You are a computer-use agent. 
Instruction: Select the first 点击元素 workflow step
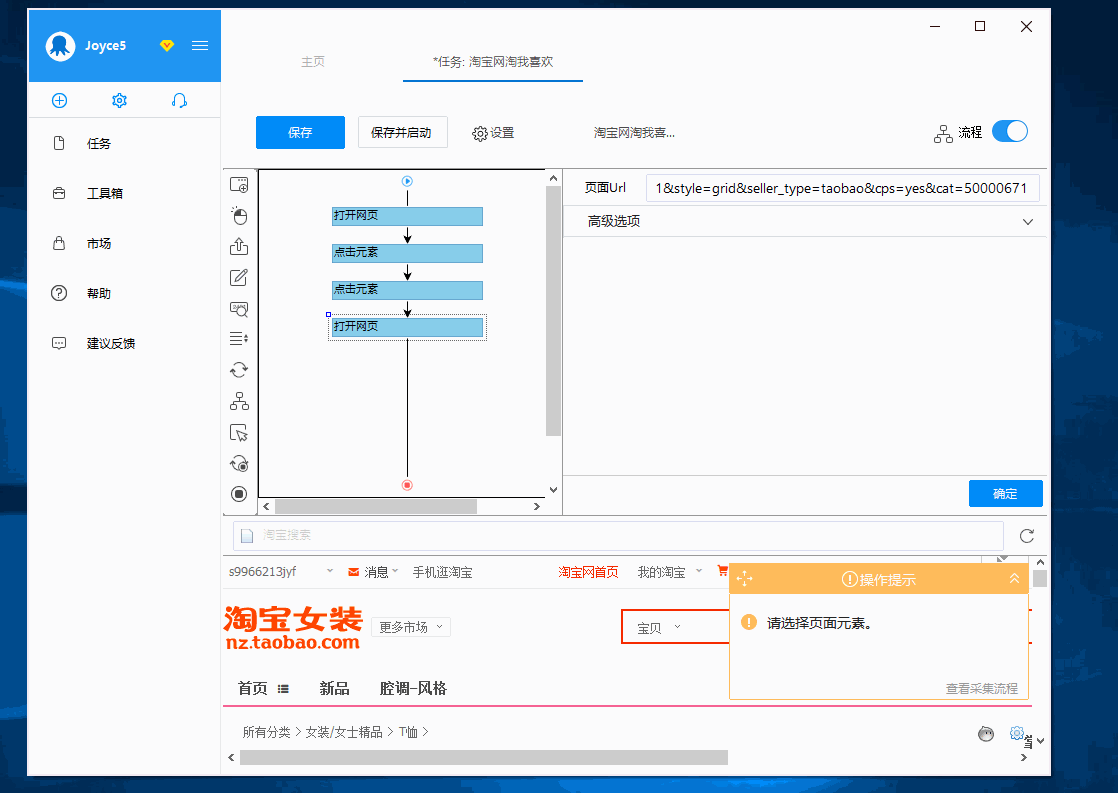[x=407, y=253]
